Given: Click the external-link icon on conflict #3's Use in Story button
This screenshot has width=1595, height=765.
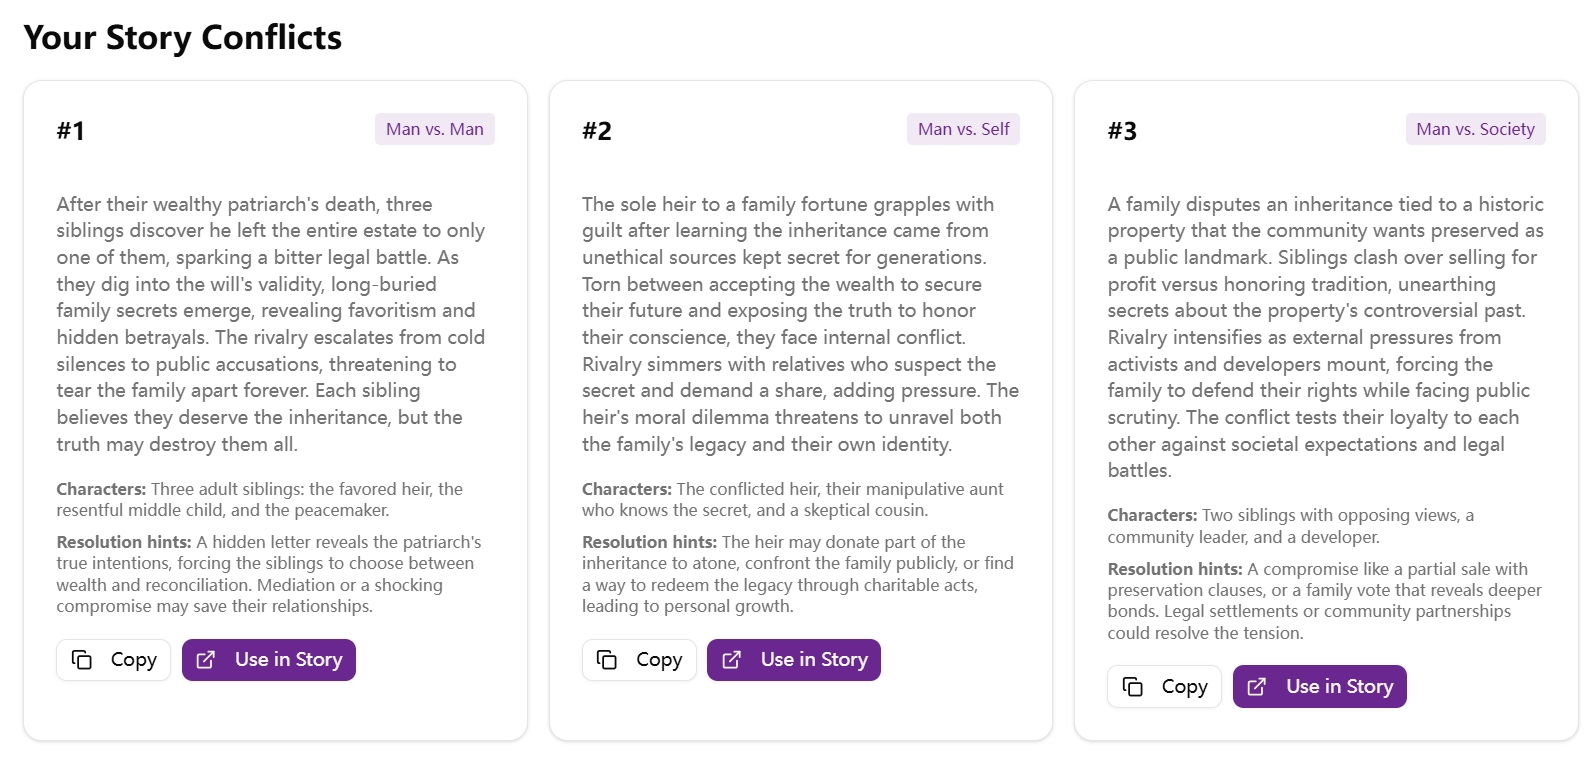Looking at the screenshot, I should 1258,687.
